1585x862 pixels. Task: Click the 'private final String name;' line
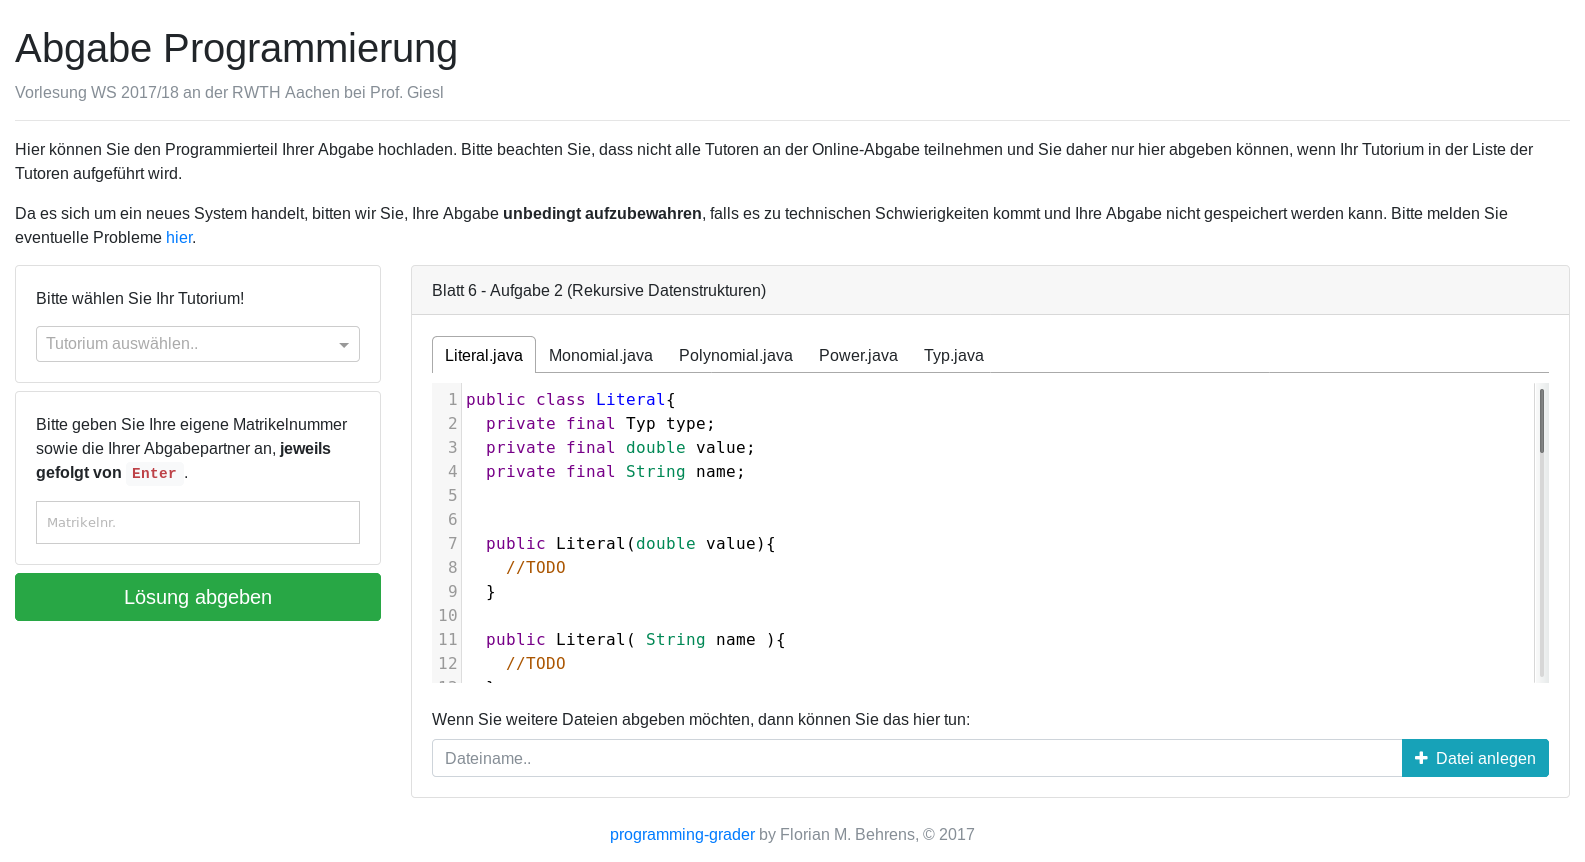616,471
